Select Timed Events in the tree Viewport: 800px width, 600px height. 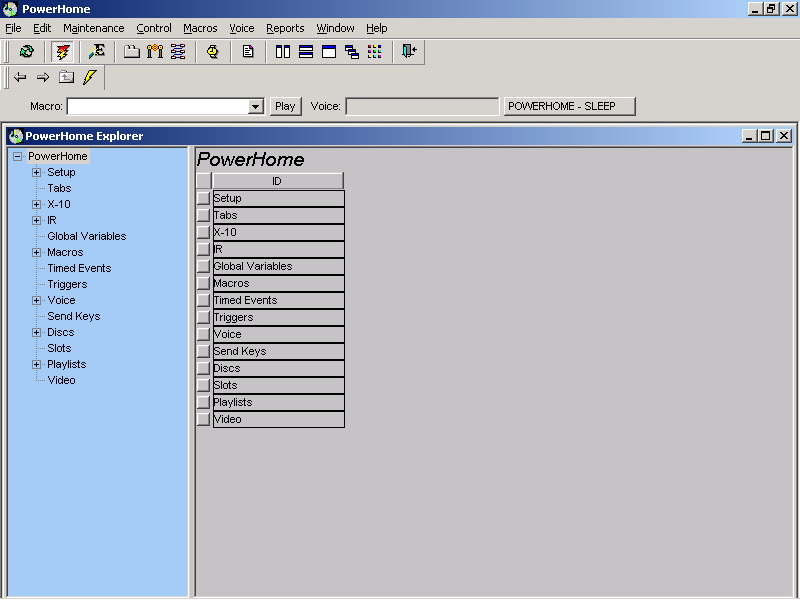coord(79,268)
